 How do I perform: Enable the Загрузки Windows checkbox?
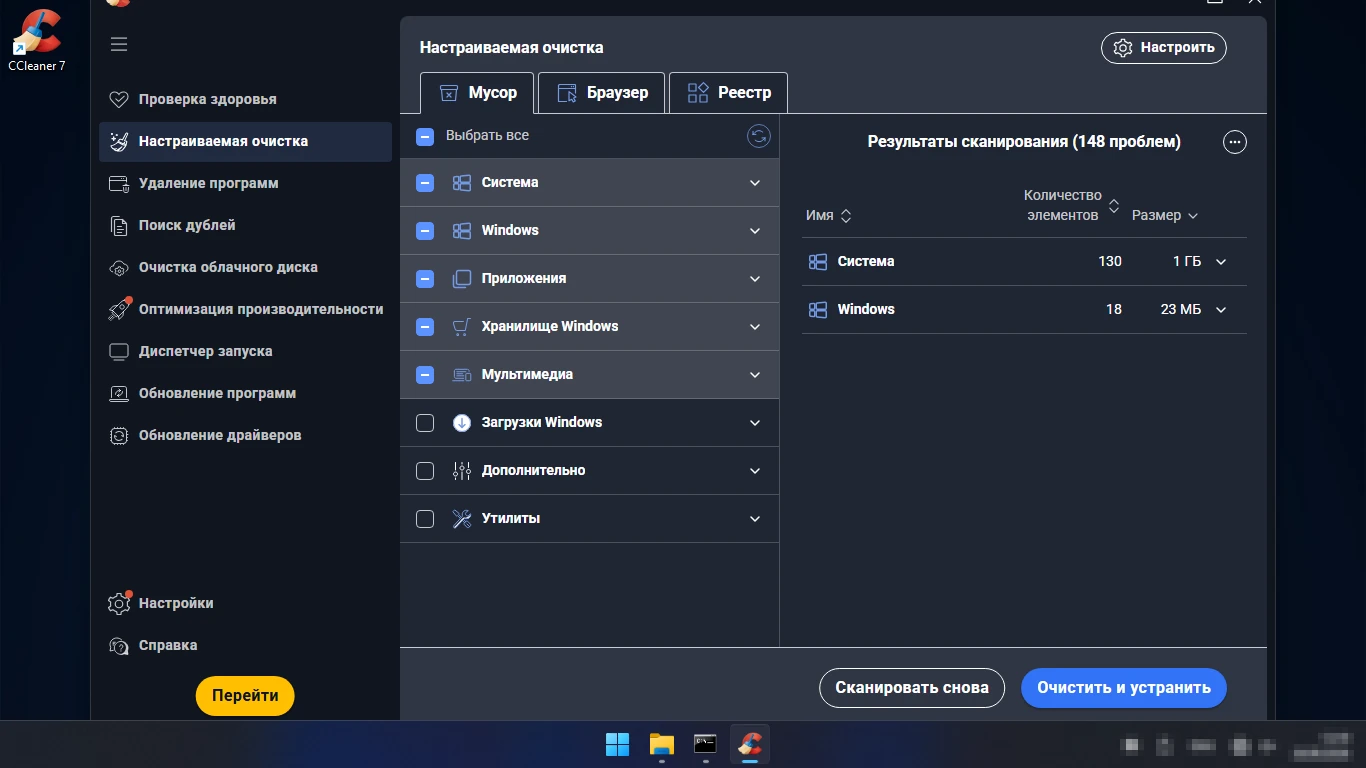tap(425, 423)
